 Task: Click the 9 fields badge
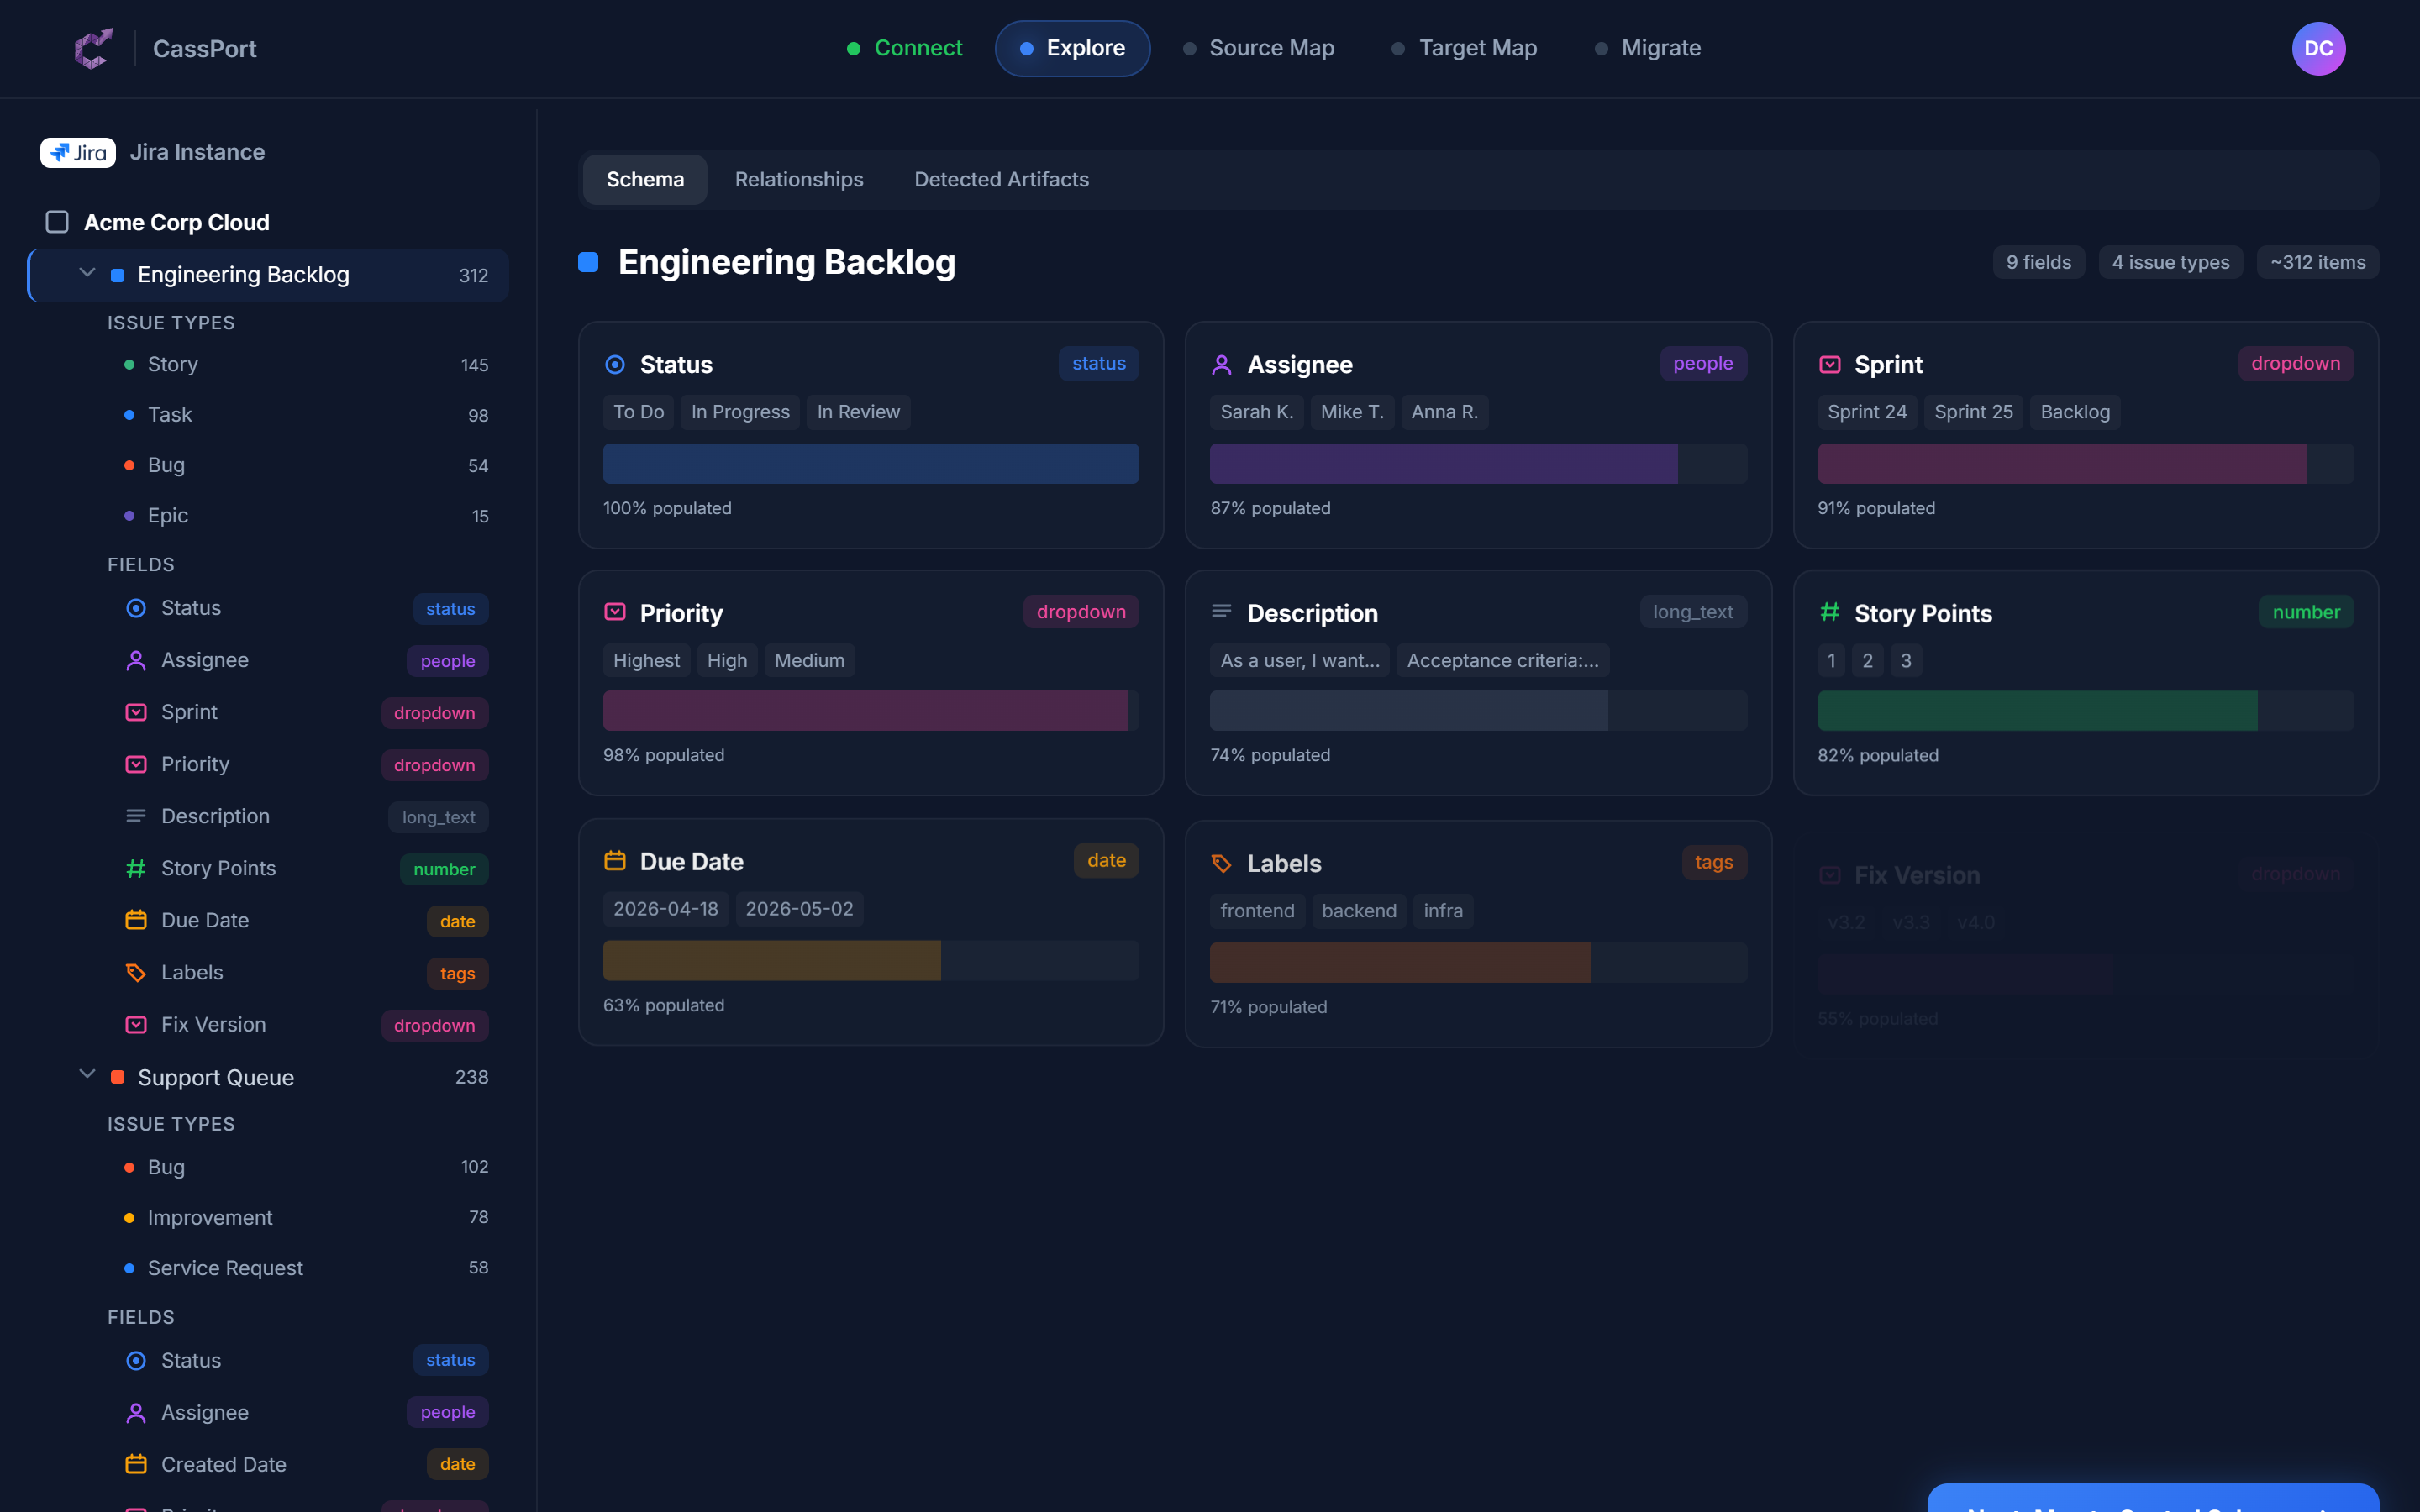[2038, 262]
